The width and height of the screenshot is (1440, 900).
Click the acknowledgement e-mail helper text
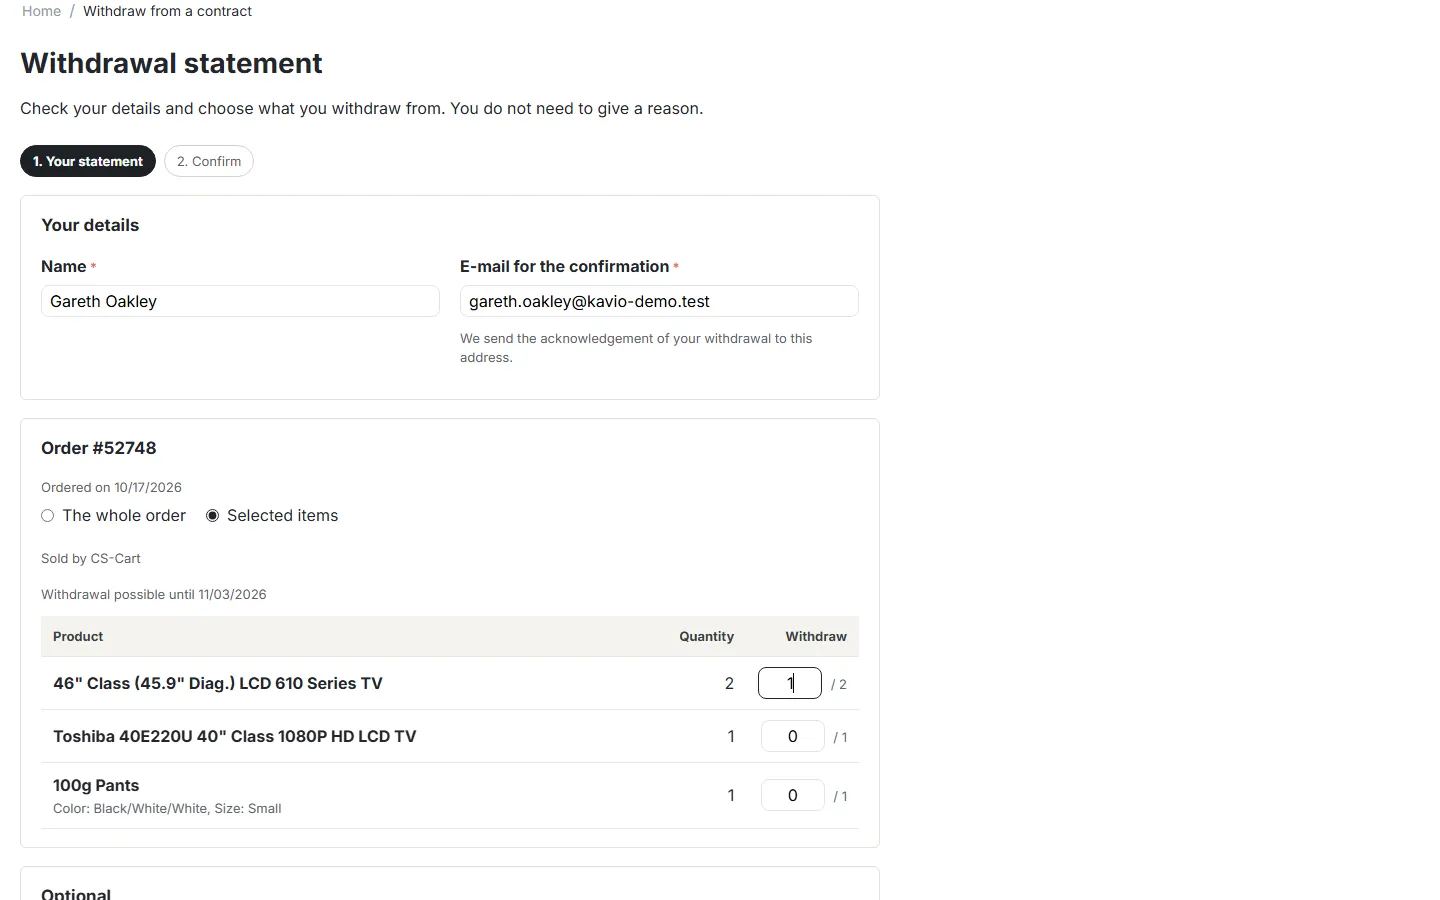[636, 348]
